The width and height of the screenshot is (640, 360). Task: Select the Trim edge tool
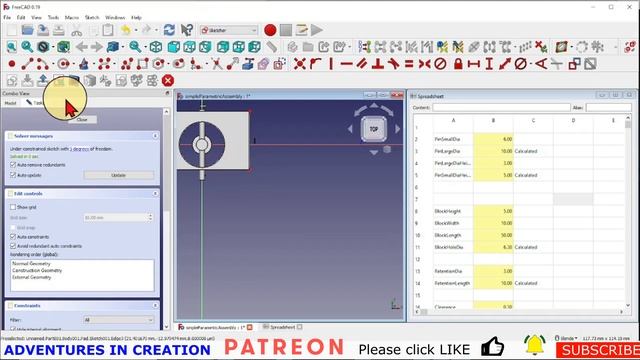point(217,64)
